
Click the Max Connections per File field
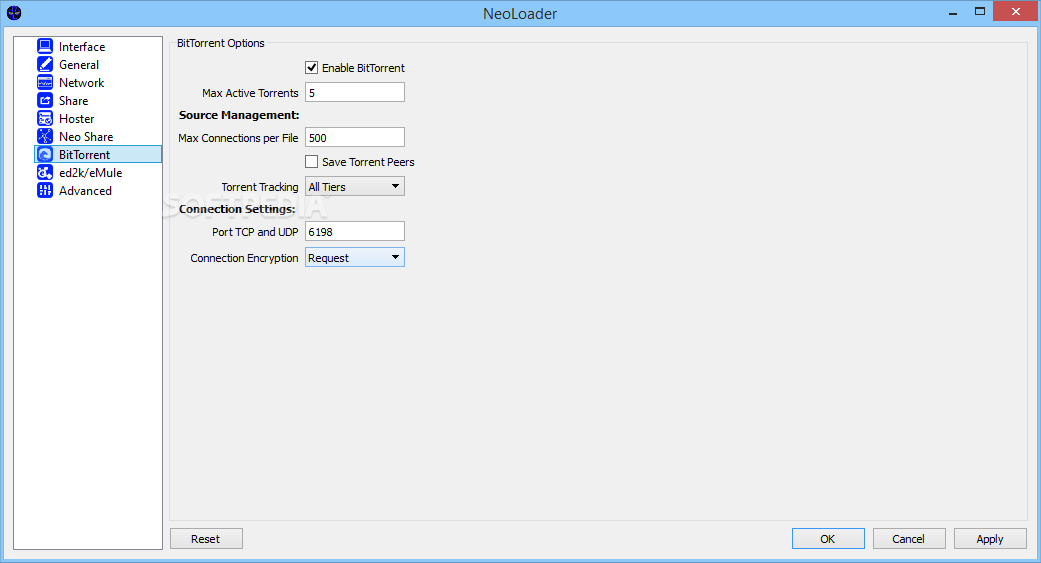[x=355, y=137]
